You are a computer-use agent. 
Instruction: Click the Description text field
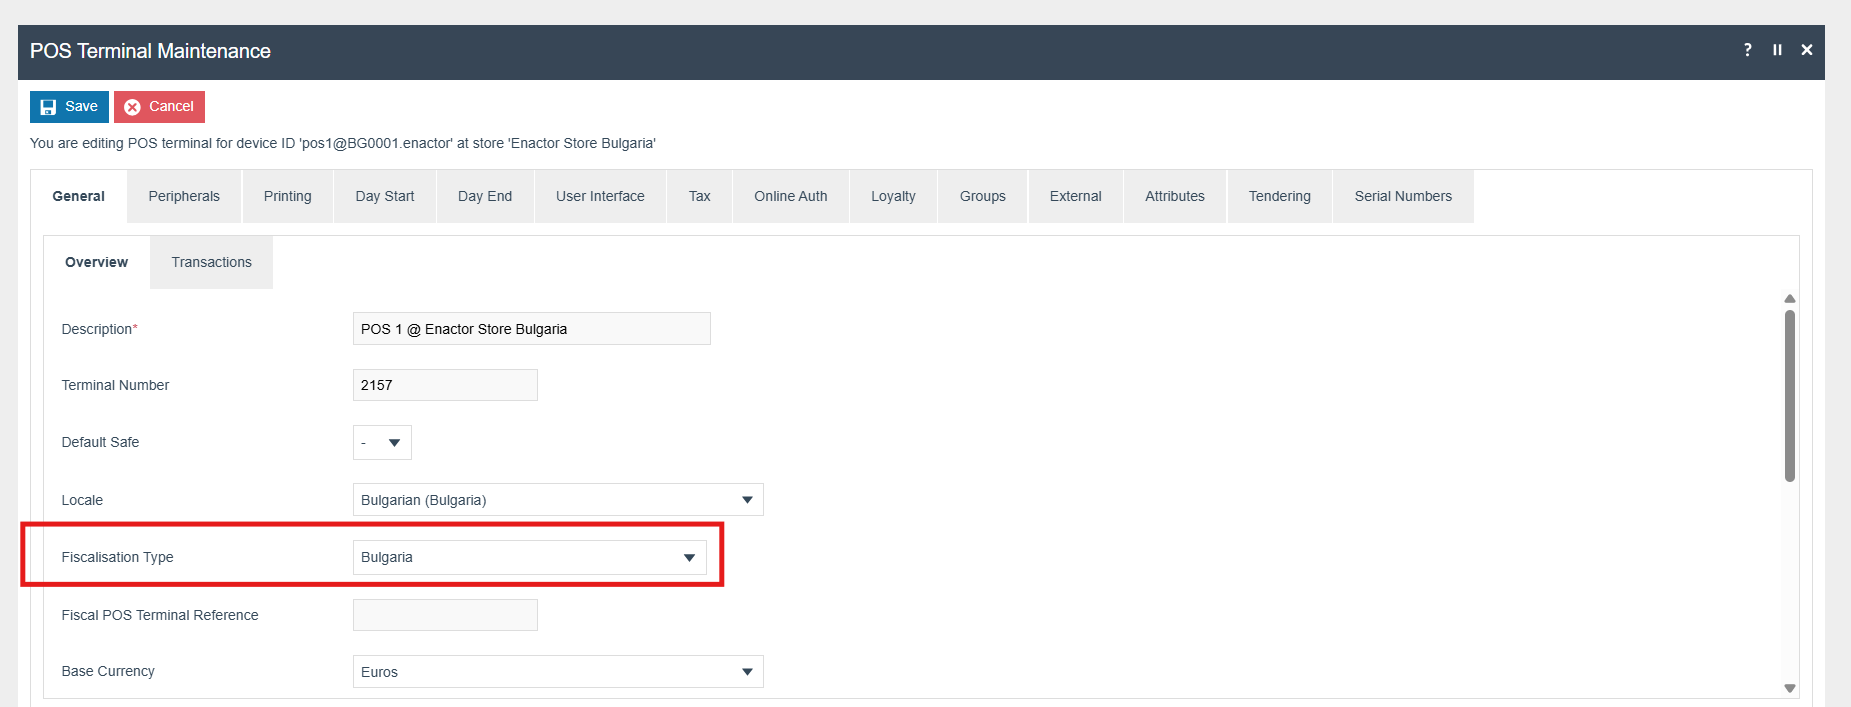pyautogui.click(x=531, y=329)
